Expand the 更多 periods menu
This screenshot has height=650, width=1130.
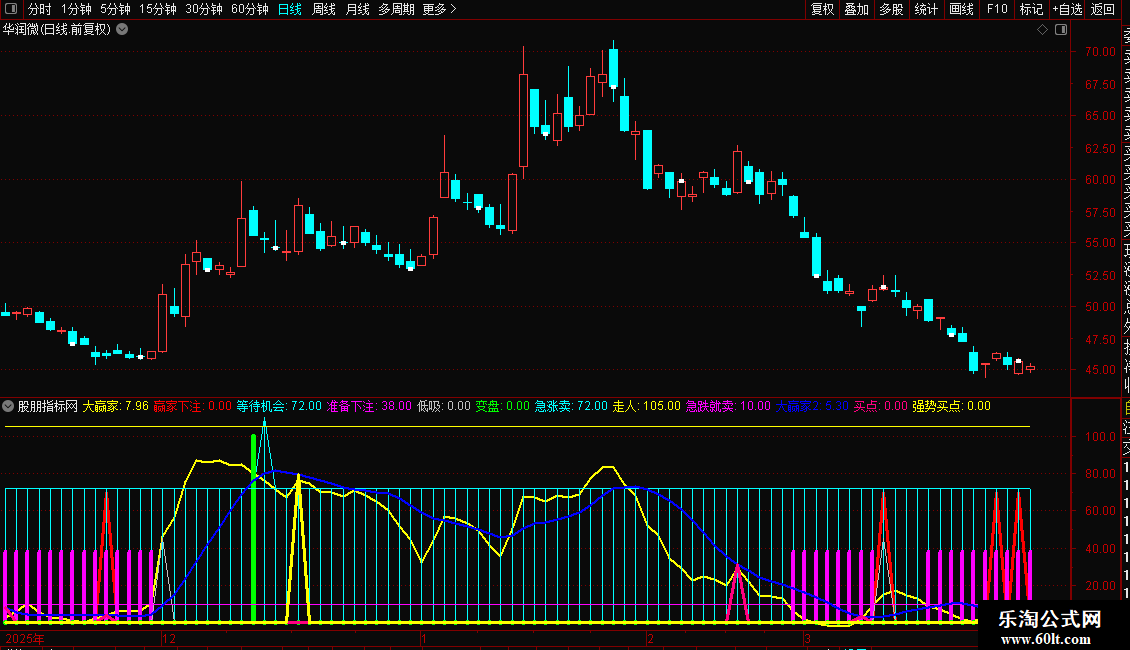point(439,9)
